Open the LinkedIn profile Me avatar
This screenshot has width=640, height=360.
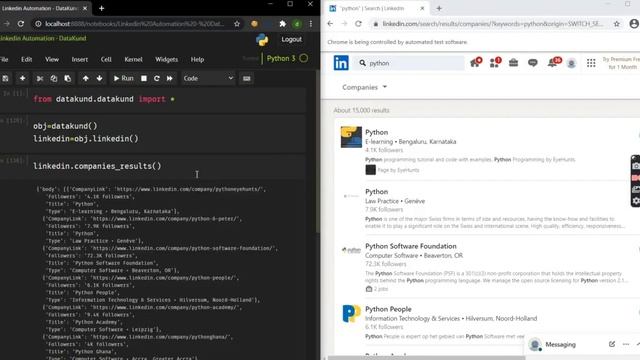(571, 63)
